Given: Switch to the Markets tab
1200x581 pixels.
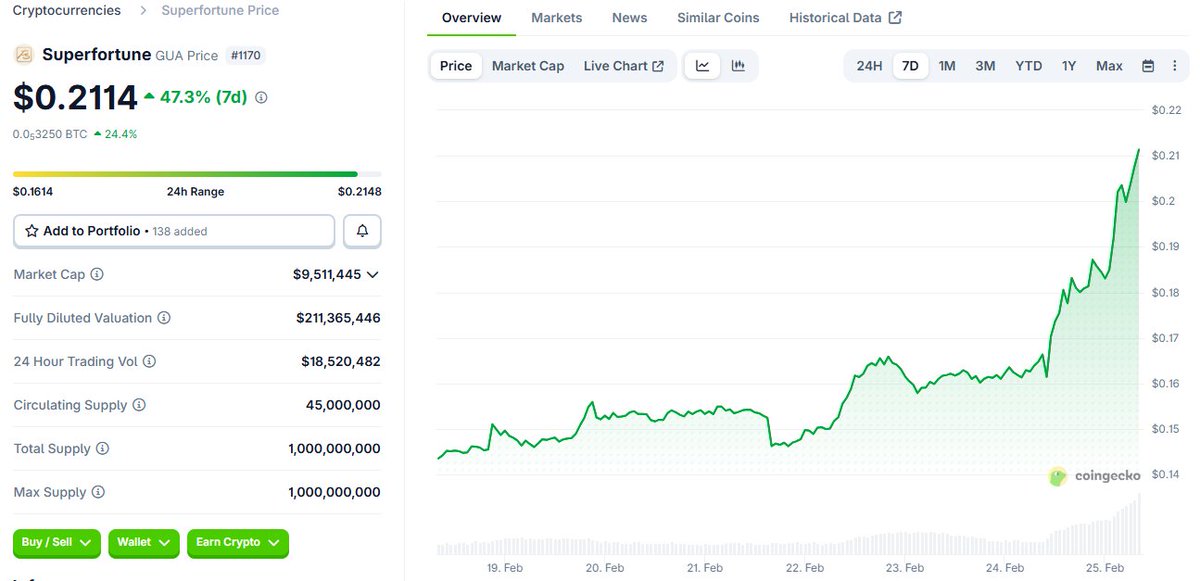Looking at the screenshot, I should (x=557, y=17).
